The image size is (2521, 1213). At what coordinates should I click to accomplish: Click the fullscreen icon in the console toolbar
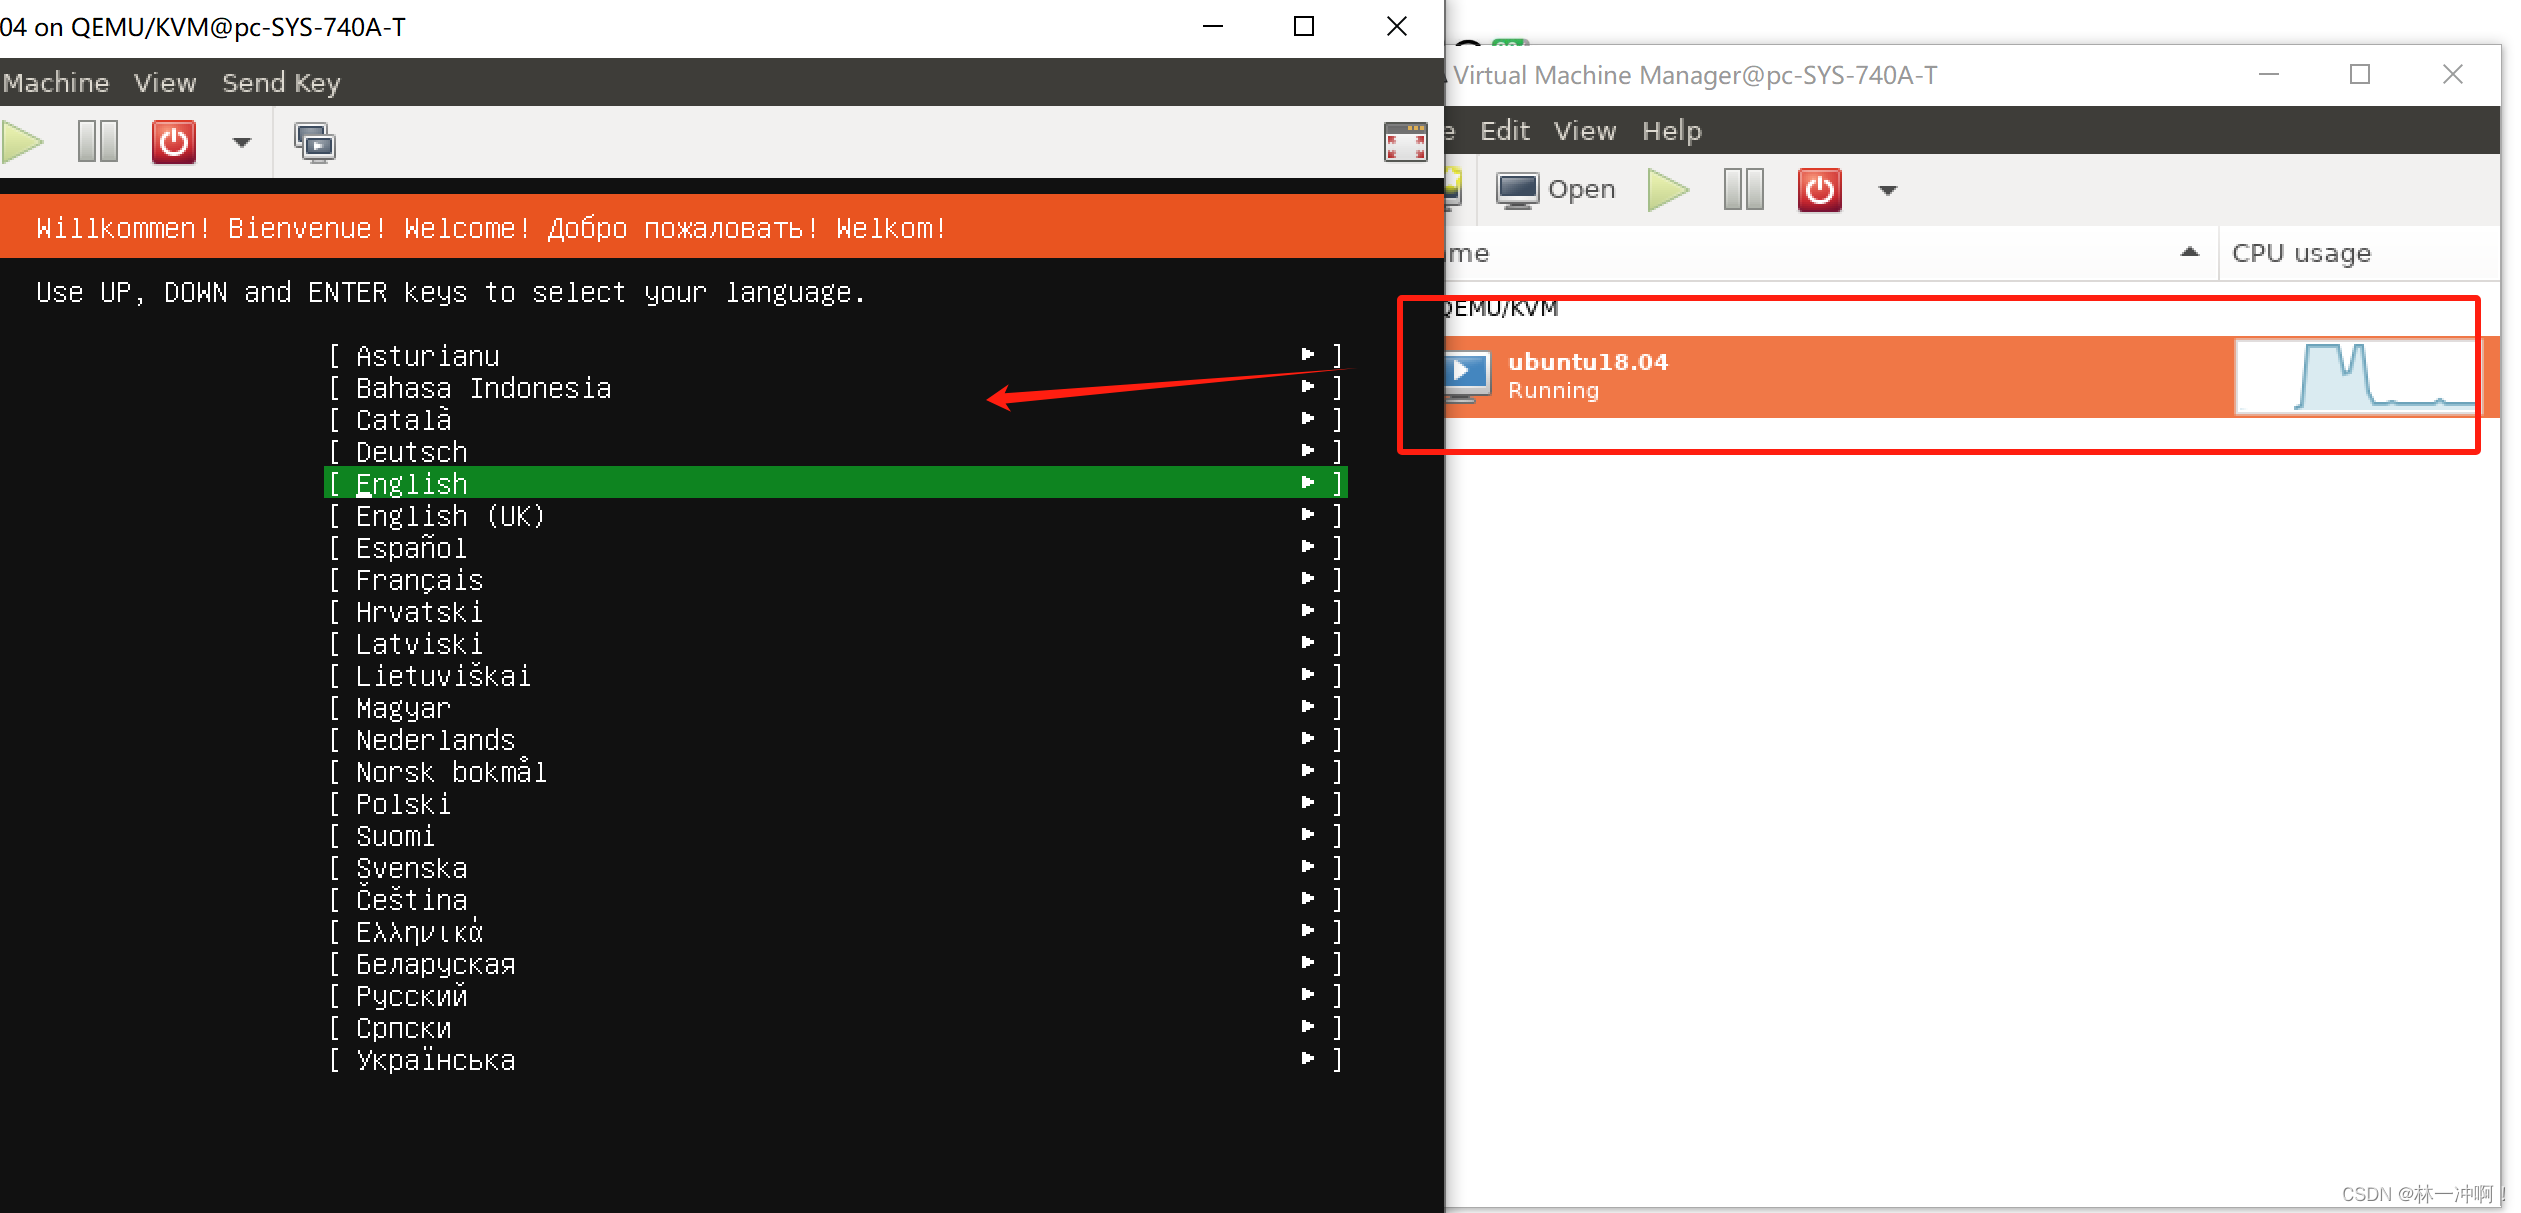(1405, 142)
